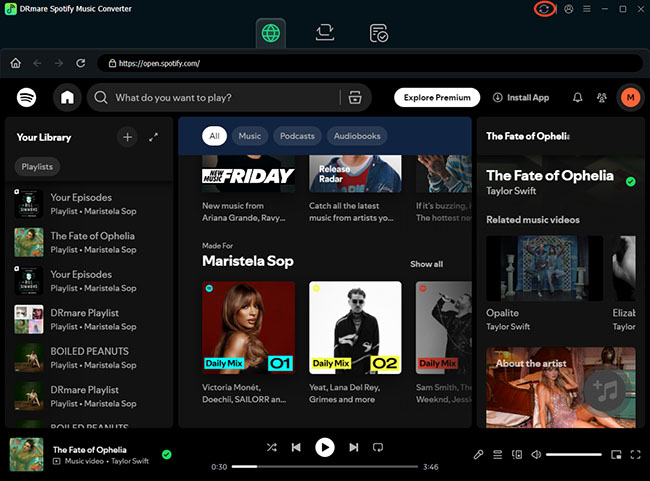Open the miniplayer icon
Viewport: 650px width, 481px height.
coord(616,454)
